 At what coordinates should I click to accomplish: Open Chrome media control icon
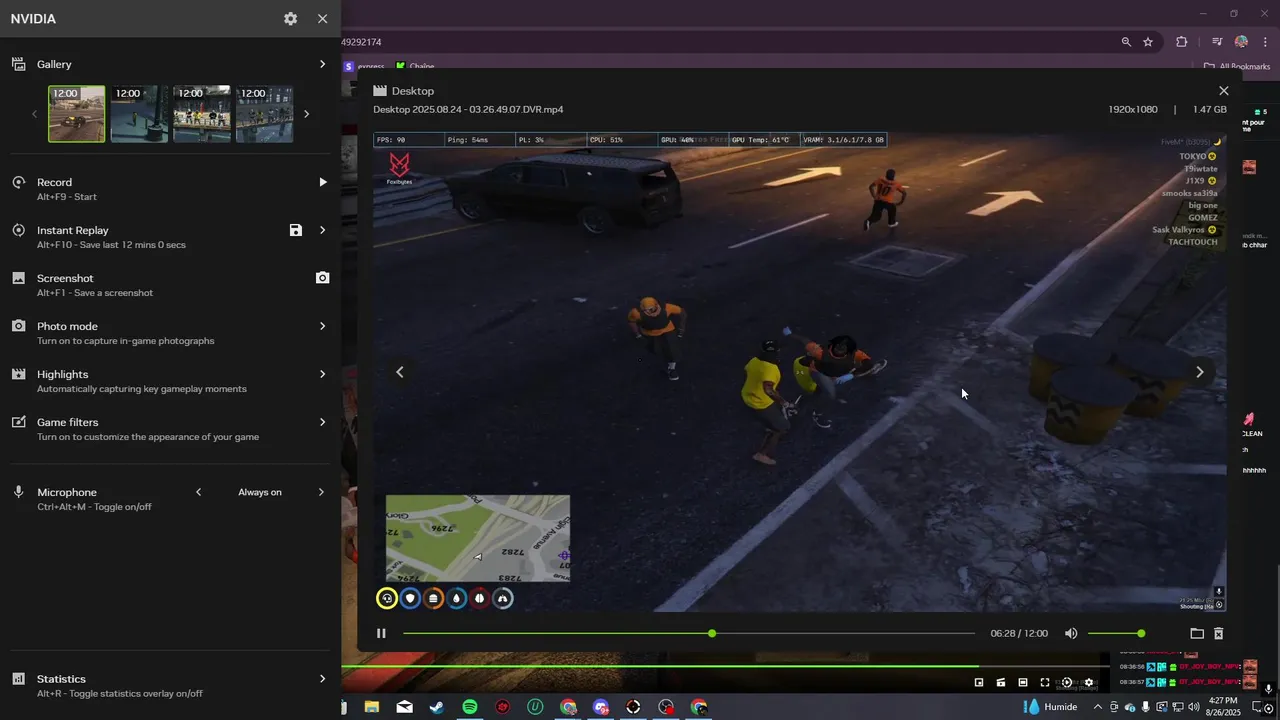[x=1217, y=42]
